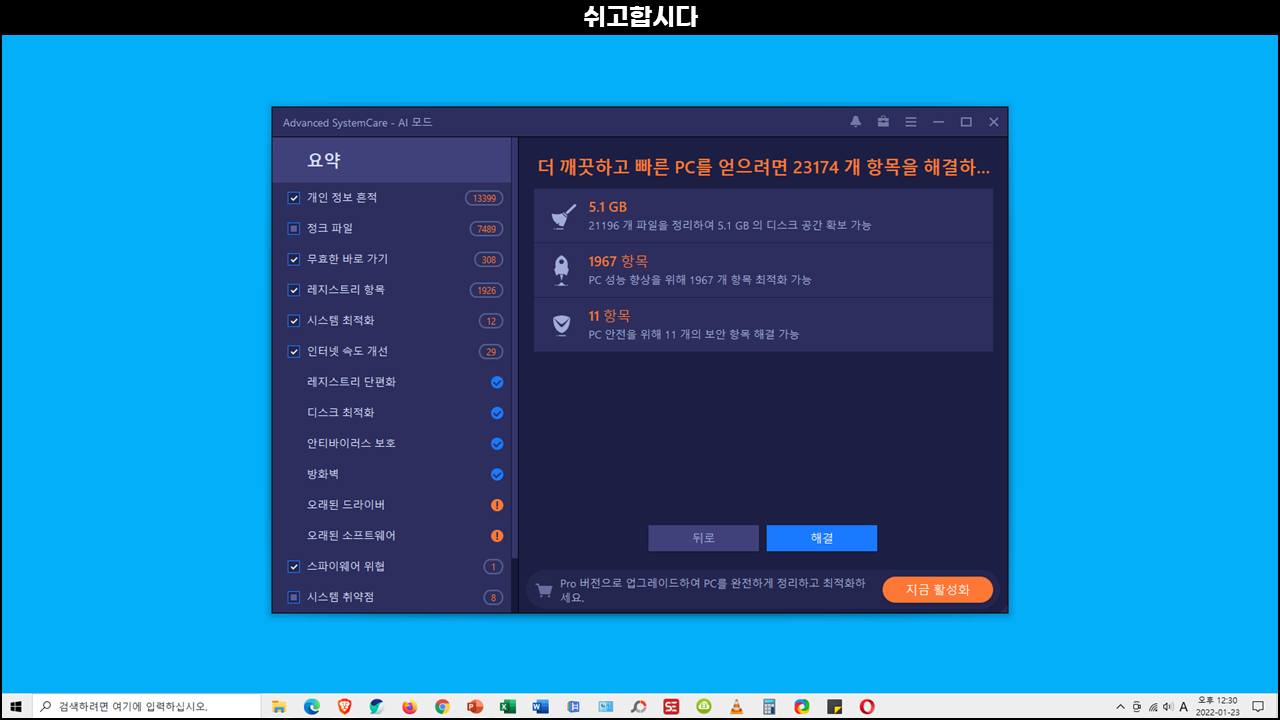Select the 디스크 최적화 row
This screenshot has width=1280, height=720.
(391, 413)
